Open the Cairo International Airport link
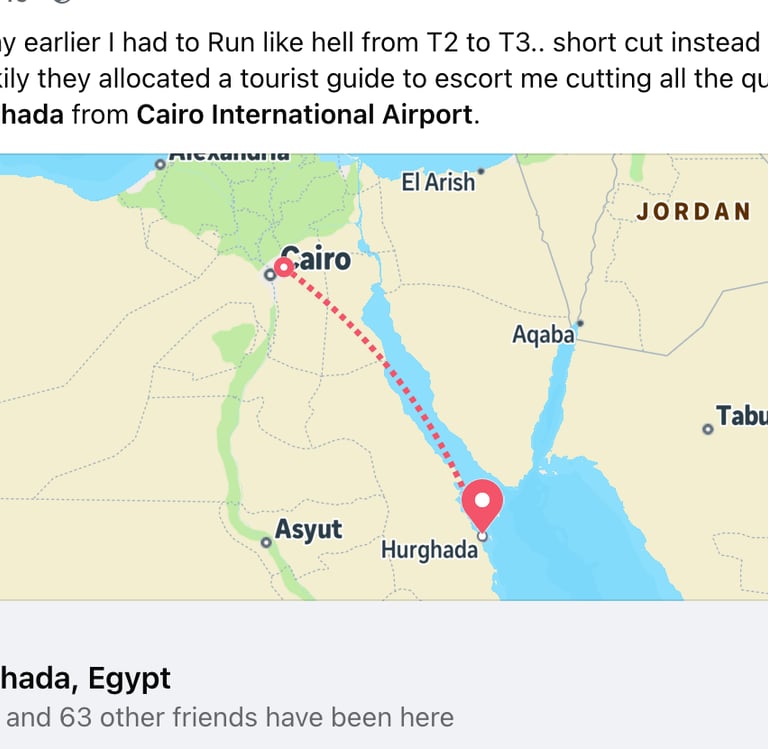This screenshot has height=749, width=768. pos(304,114)
